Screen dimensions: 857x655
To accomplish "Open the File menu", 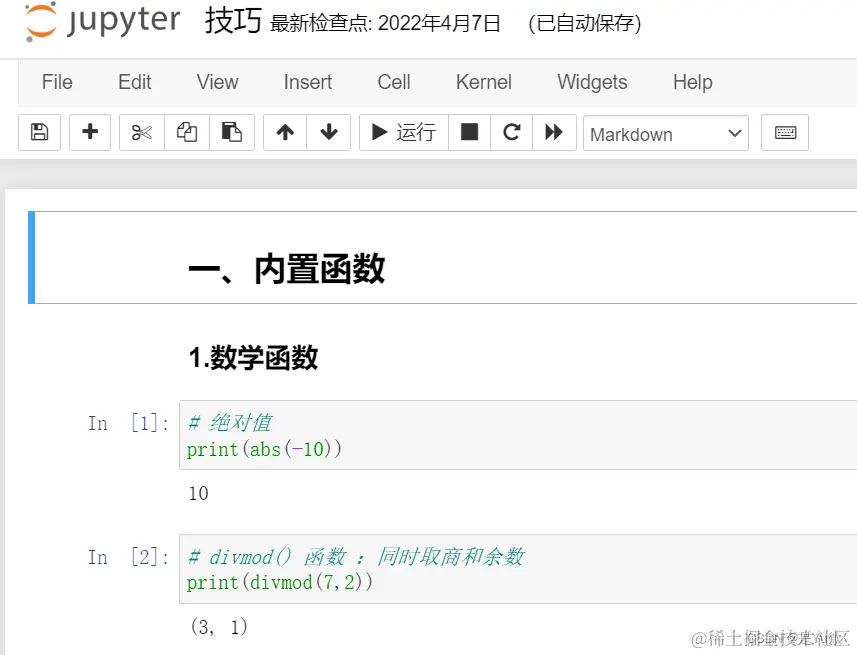I will pos(57,83).
